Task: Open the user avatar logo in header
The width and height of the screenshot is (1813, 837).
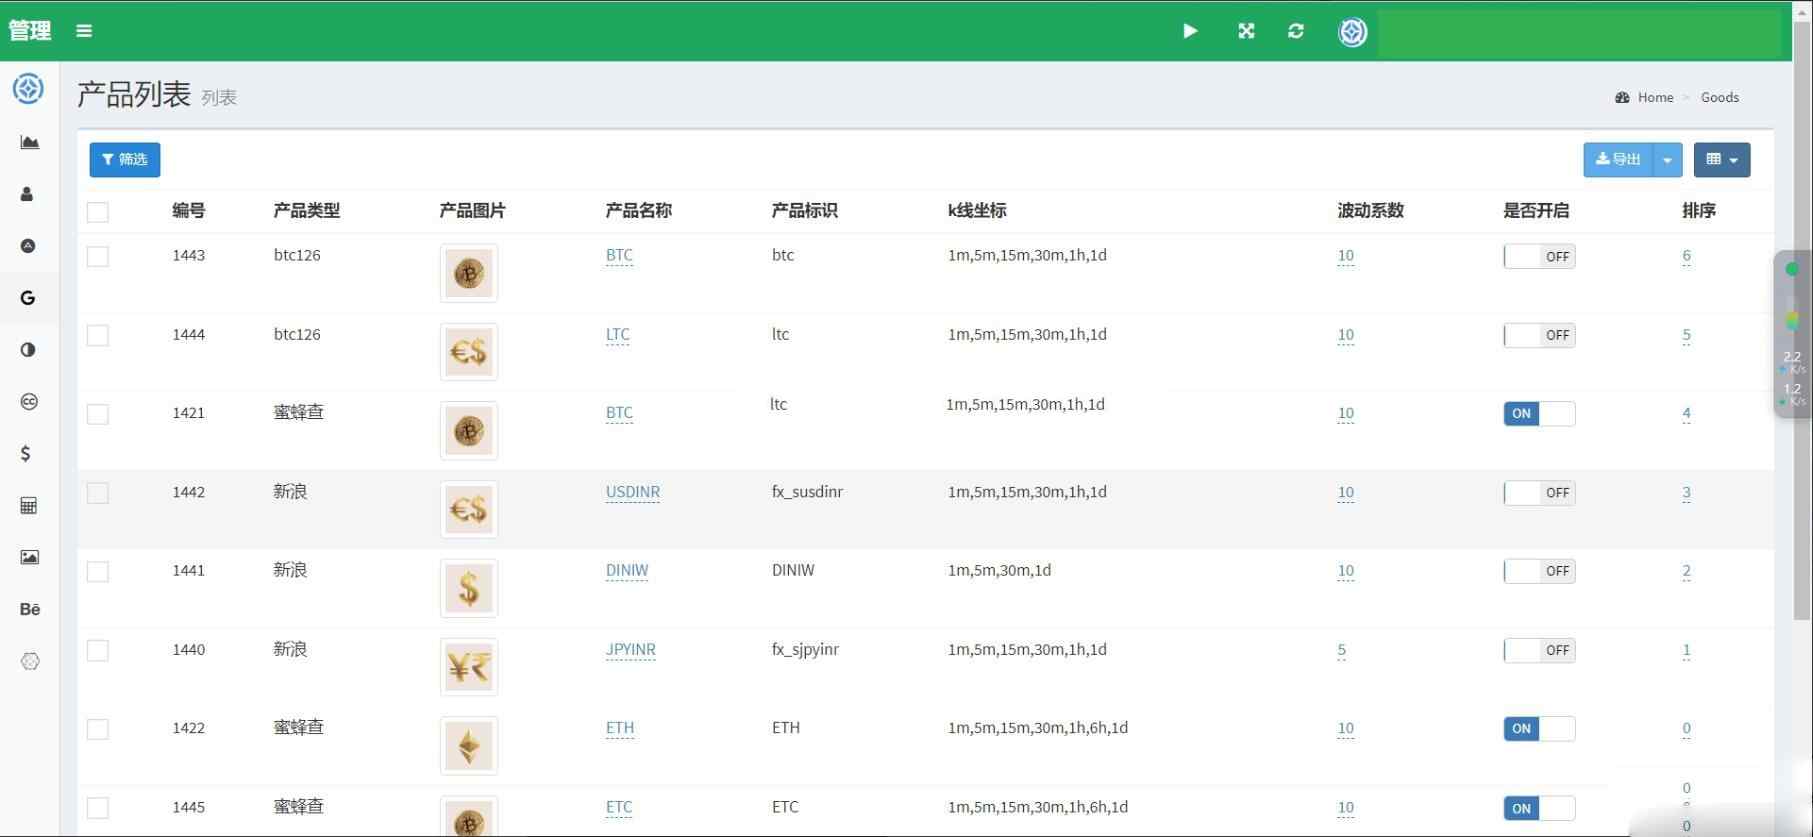Action: [1352, 32]
